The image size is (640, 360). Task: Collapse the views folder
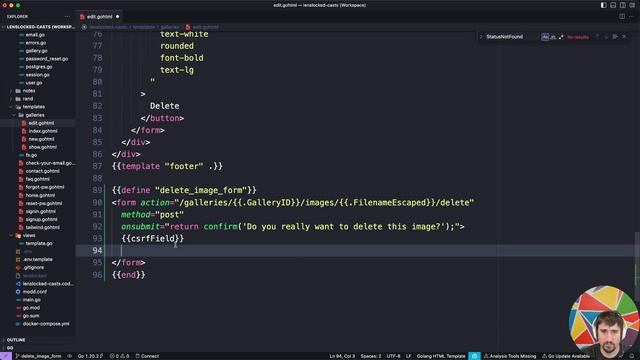point(29,236)
